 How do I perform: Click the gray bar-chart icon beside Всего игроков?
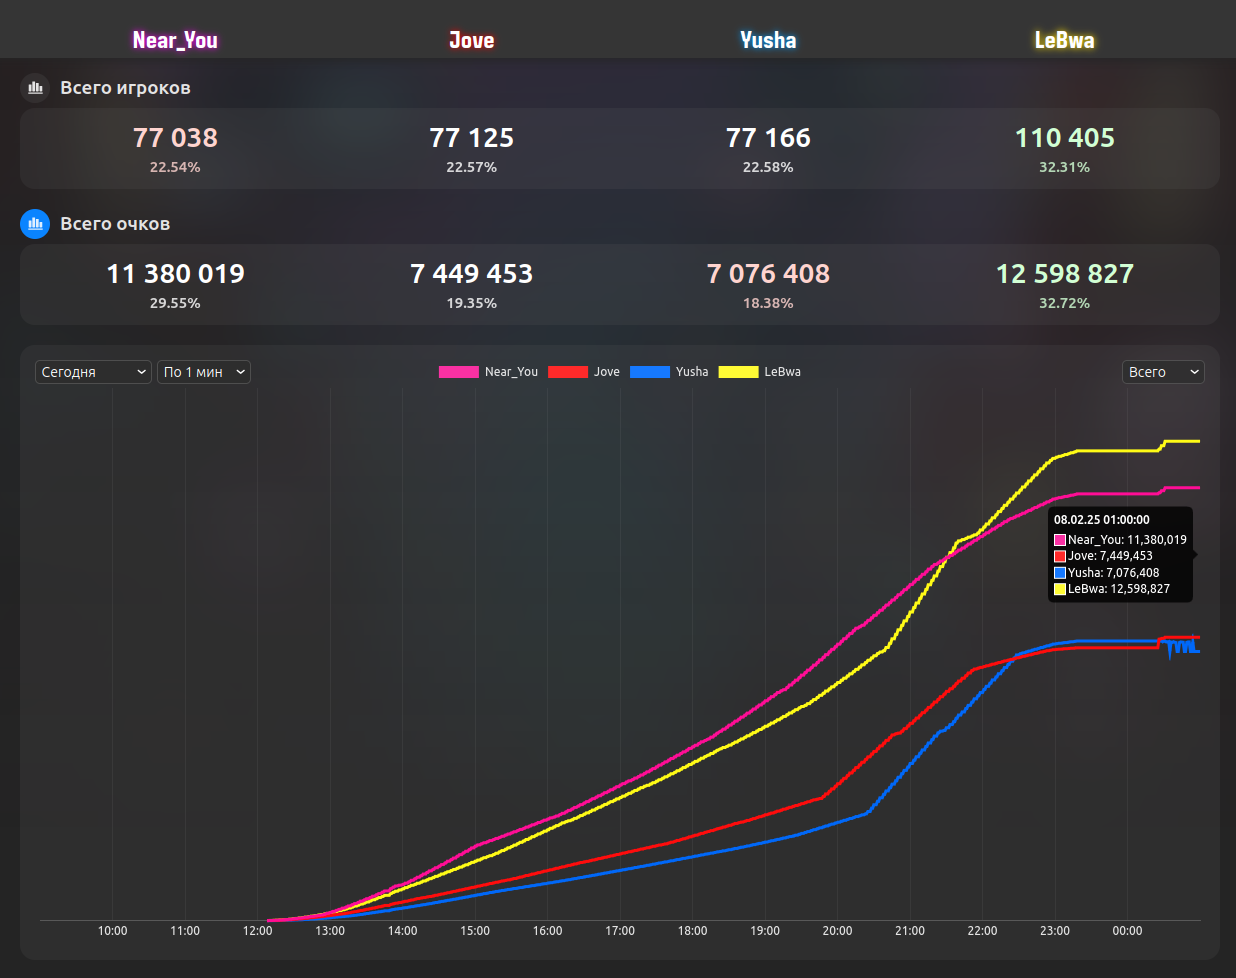coord(35,88)
